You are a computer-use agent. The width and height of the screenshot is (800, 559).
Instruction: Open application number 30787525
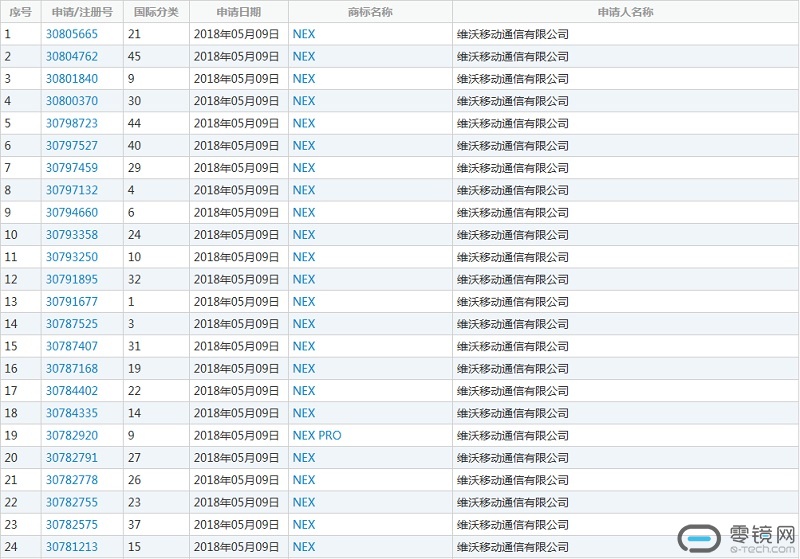coord(71,324)
